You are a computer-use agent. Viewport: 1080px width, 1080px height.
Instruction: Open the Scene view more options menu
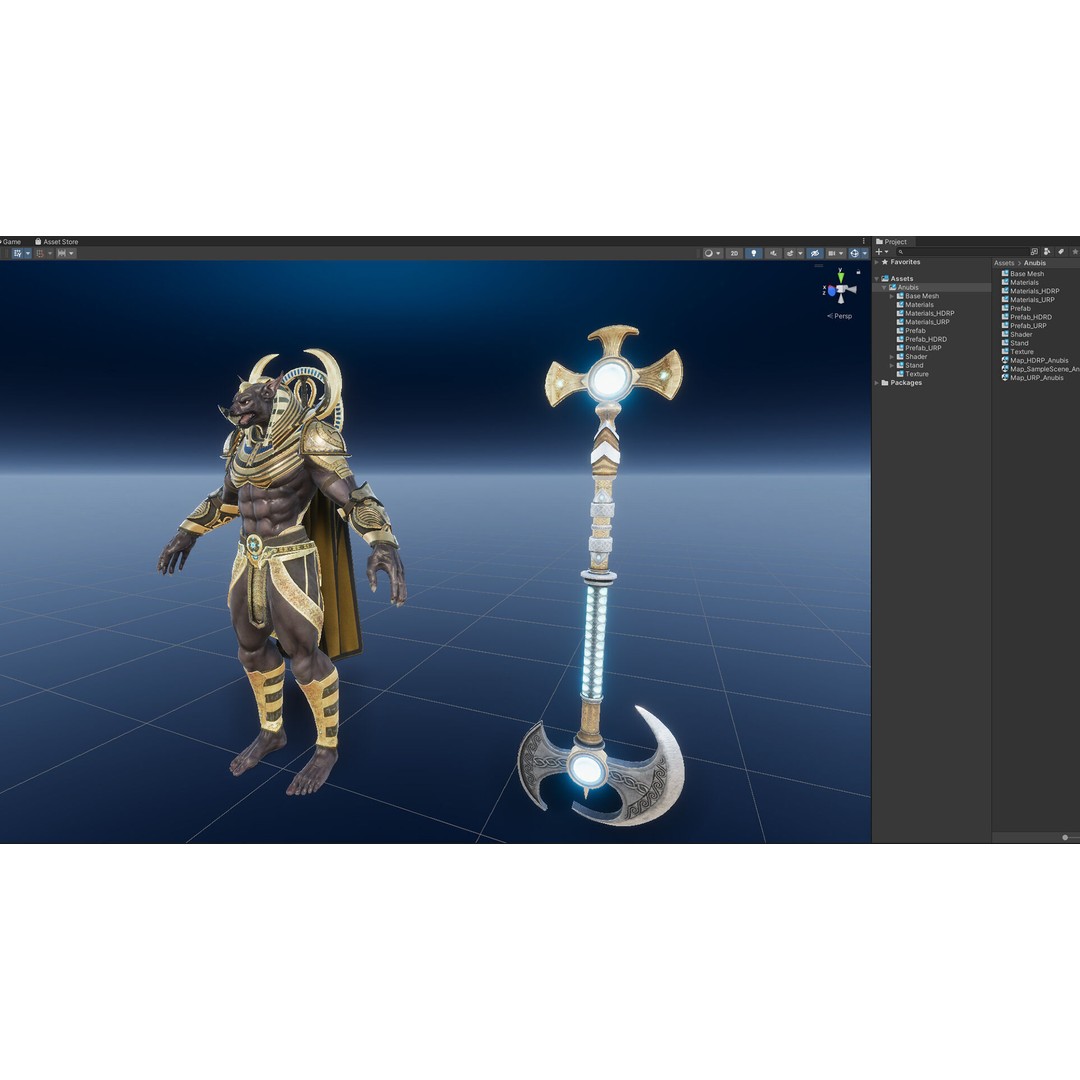[864, 242]
